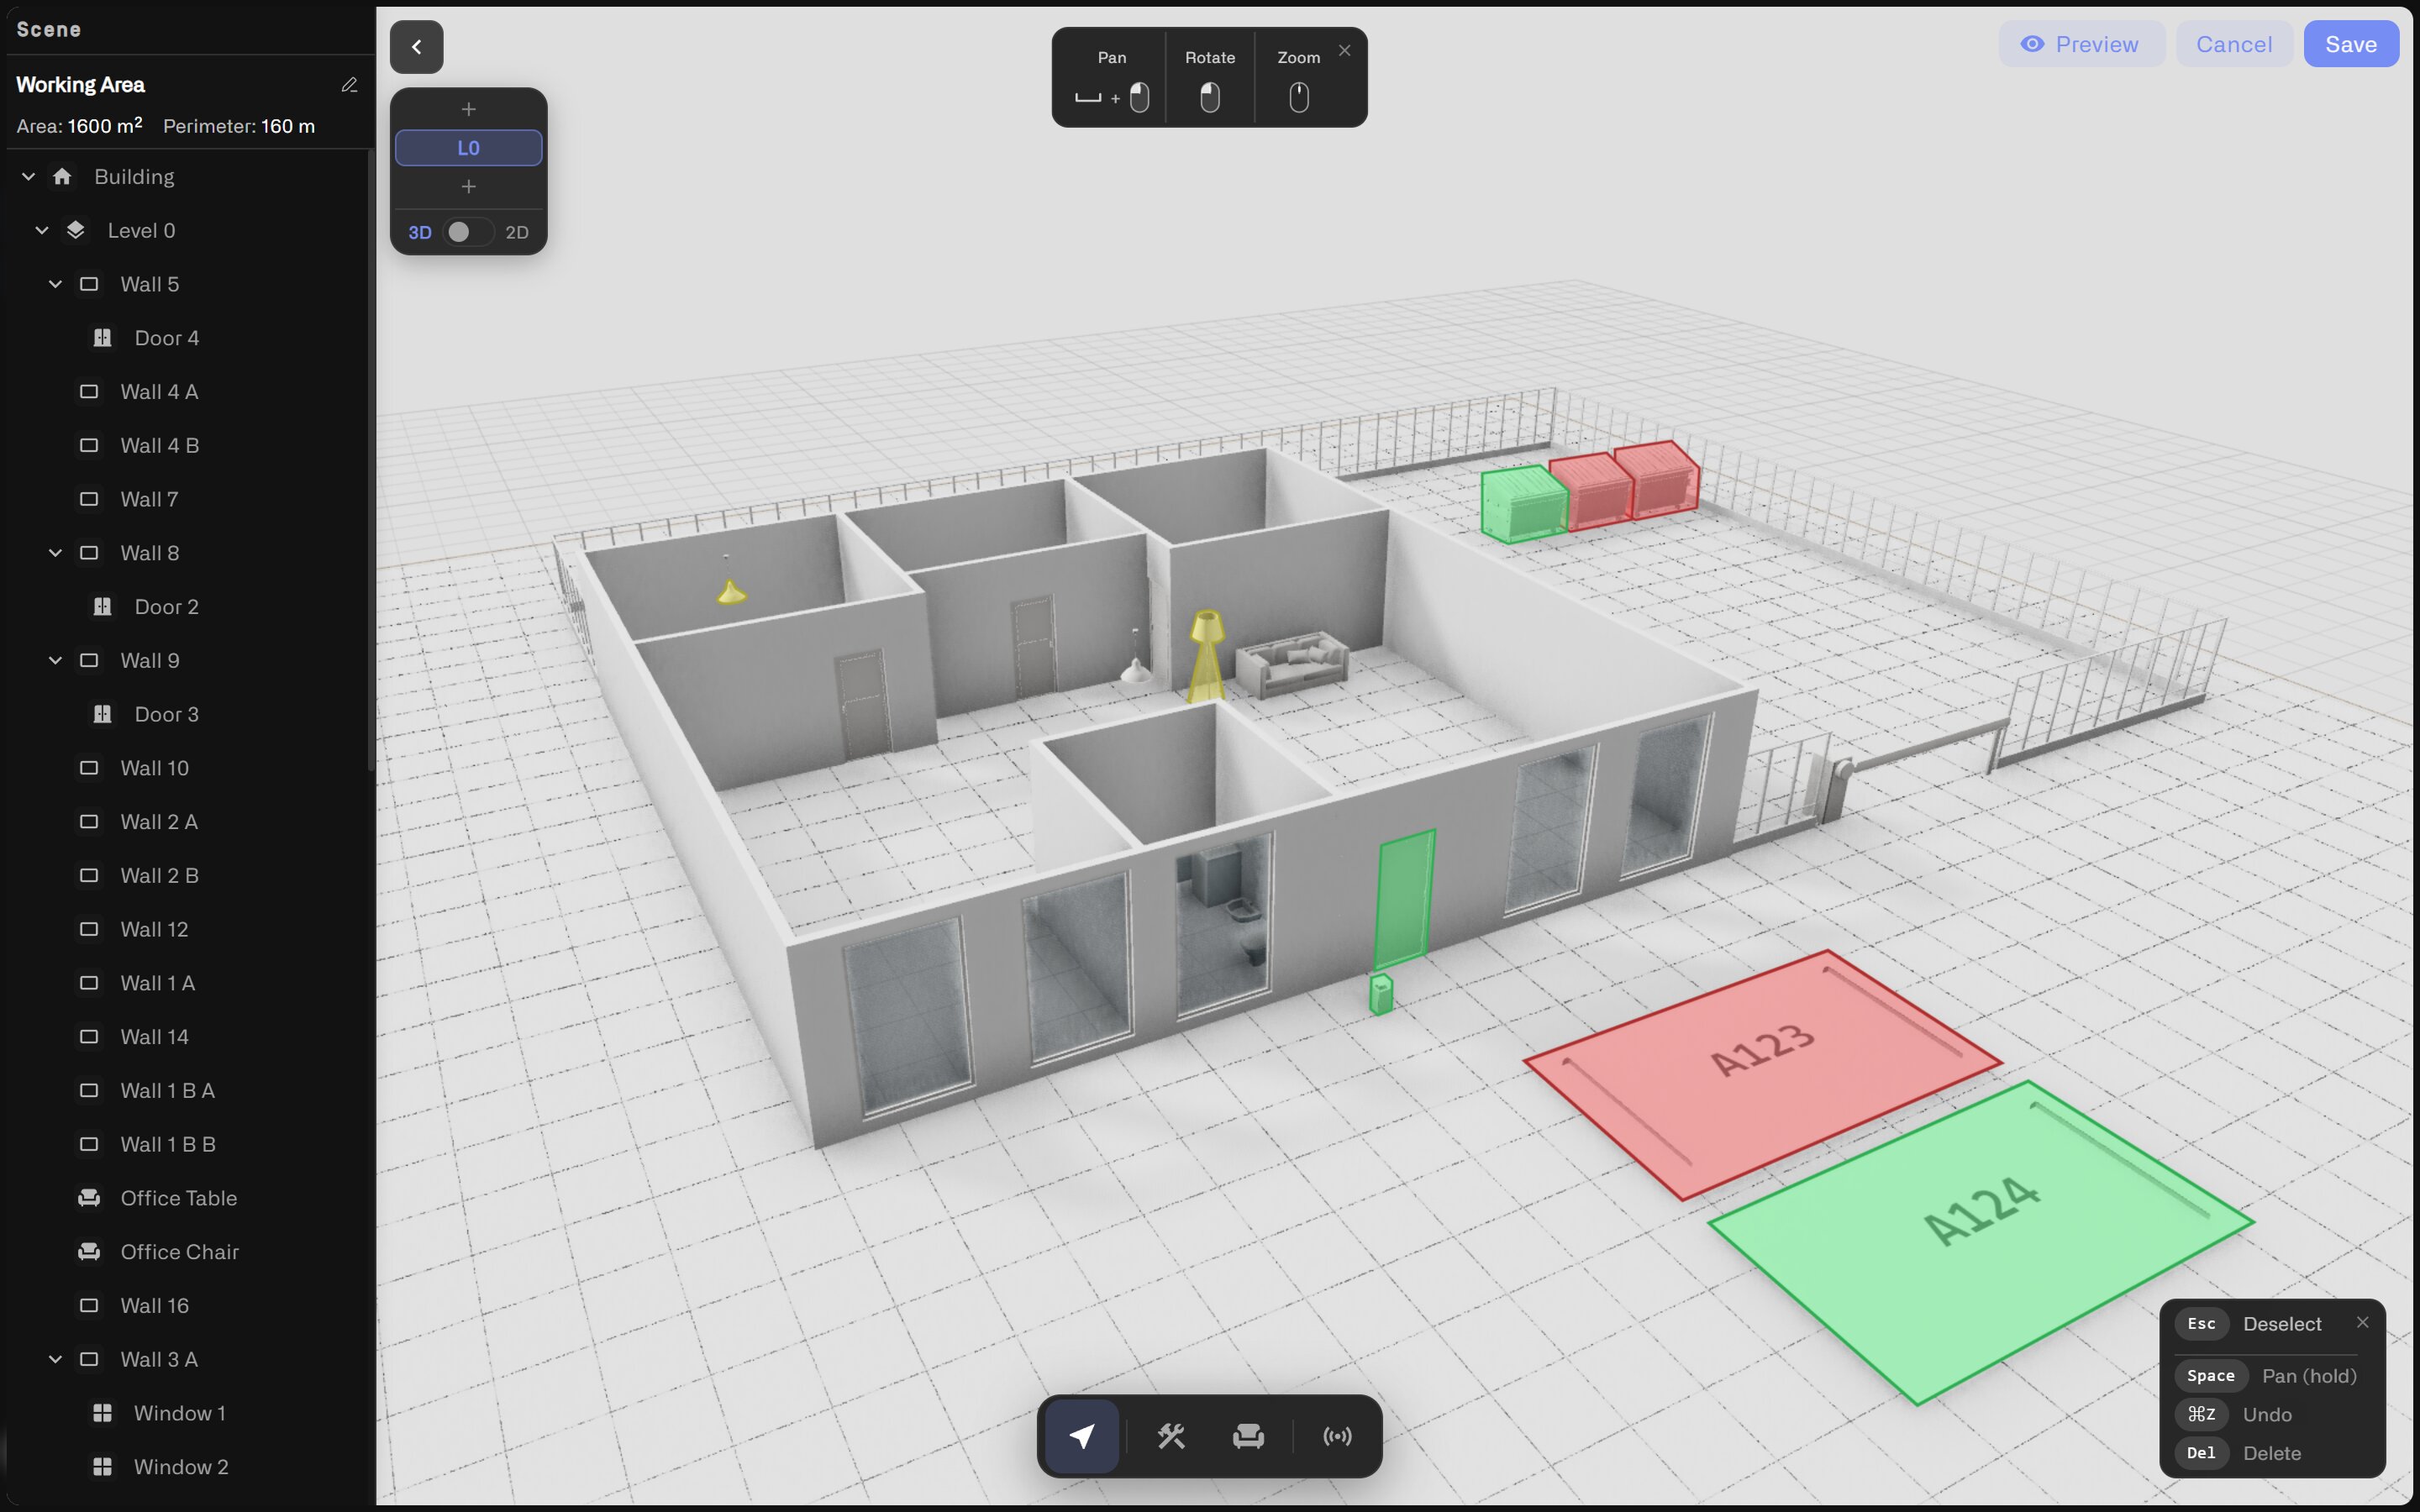Click the Level 0 layers icon
Screen dimensions: 2420x1512
pos(76,230)
